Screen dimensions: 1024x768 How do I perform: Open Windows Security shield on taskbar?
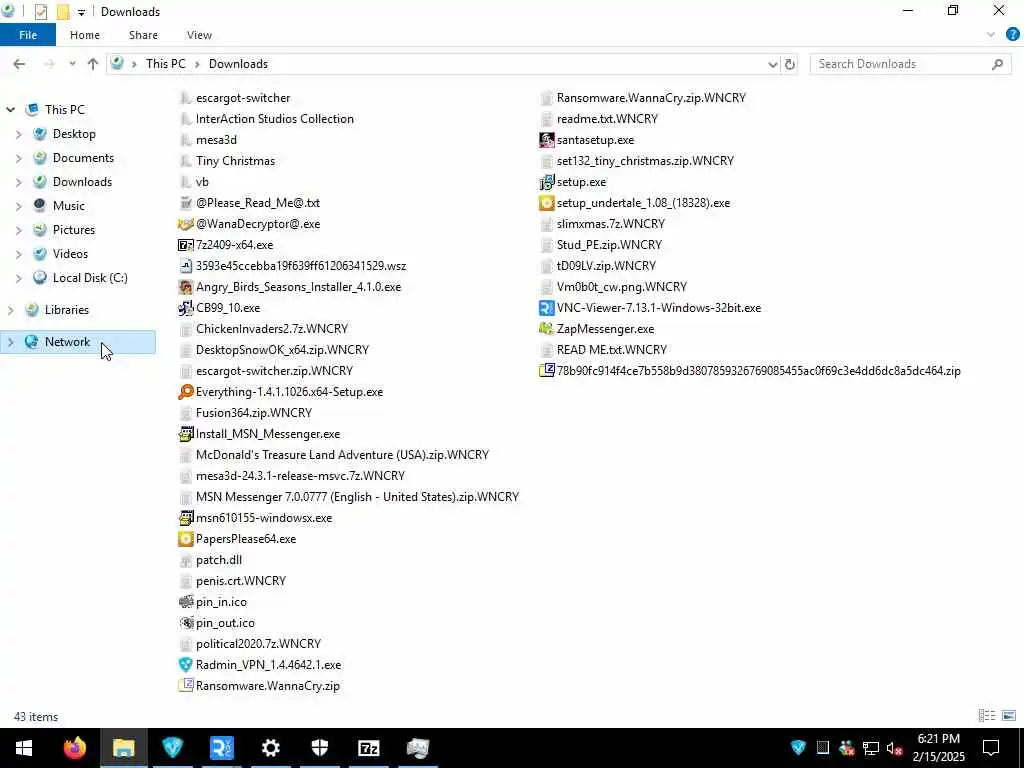[x=319, y=748]
